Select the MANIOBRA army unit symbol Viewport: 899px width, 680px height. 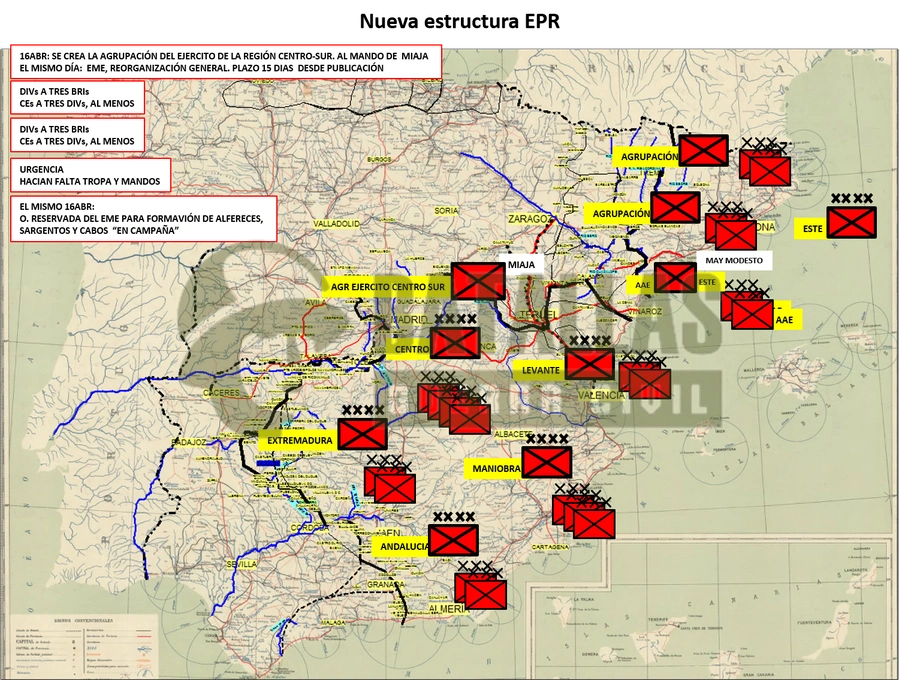pyautogui.click(x=547, y=462)
